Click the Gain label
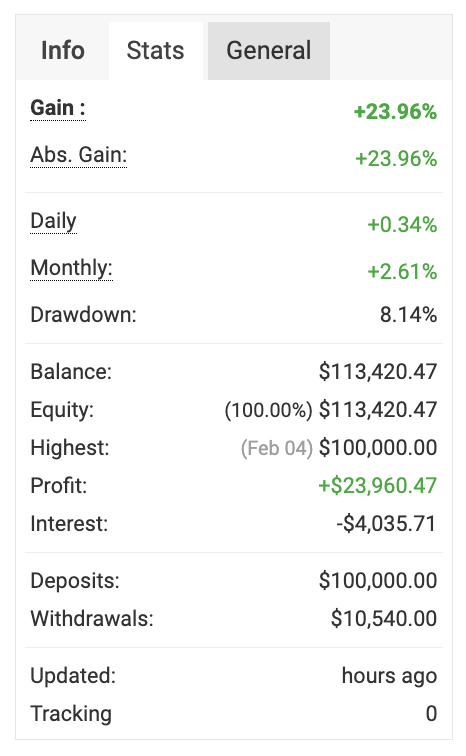466x756 pixels. coord(58,108)
